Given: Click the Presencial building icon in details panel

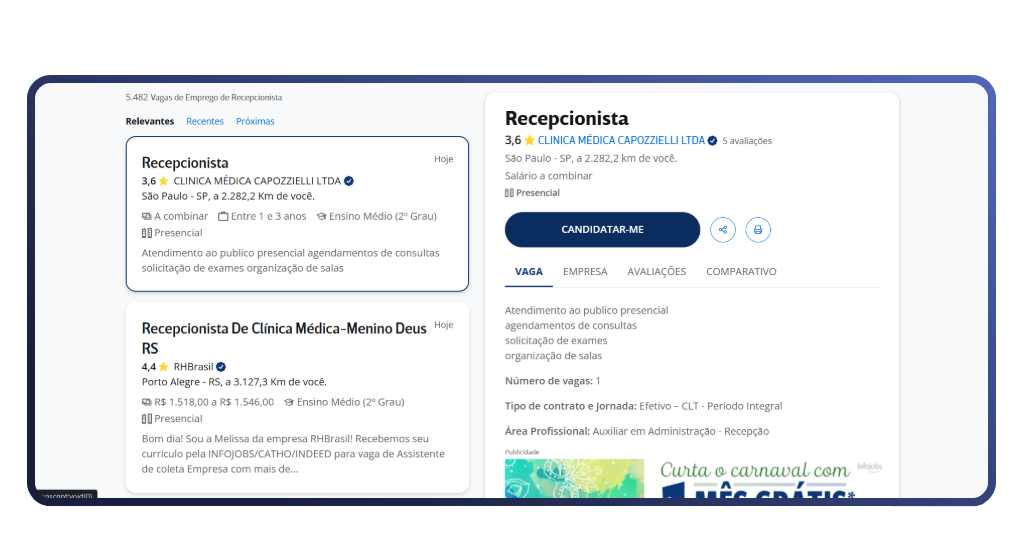Looking at the screenshot, I should (x=509, y=193).
